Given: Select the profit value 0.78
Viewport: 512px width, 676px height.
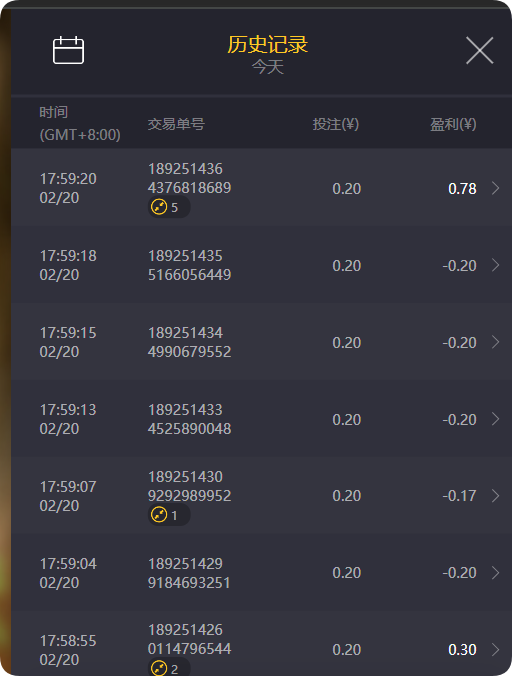Looking at the screenshot, I should coord(462,188).
